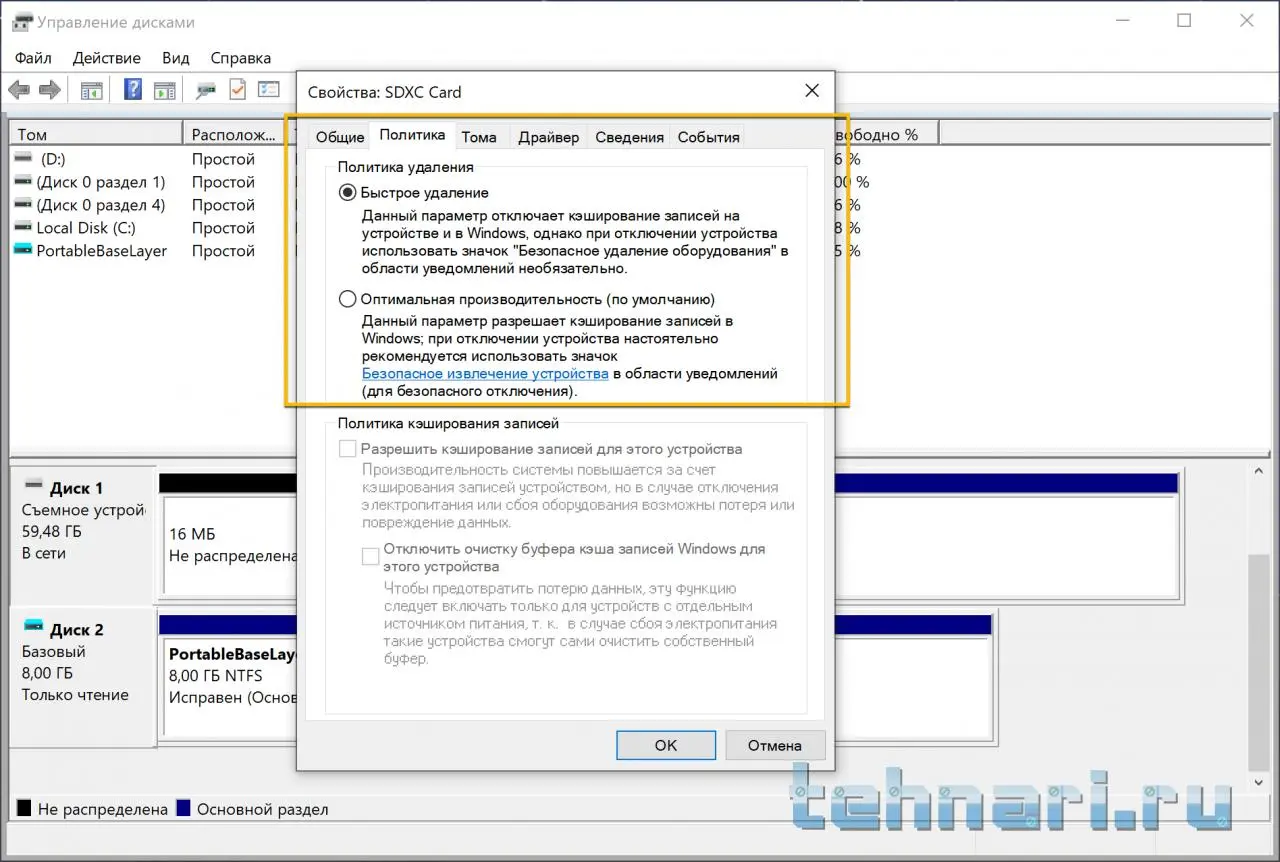Open Help via the blue question-mark icon
This screenshot has height=862, width=1280.
coord(132,90)
